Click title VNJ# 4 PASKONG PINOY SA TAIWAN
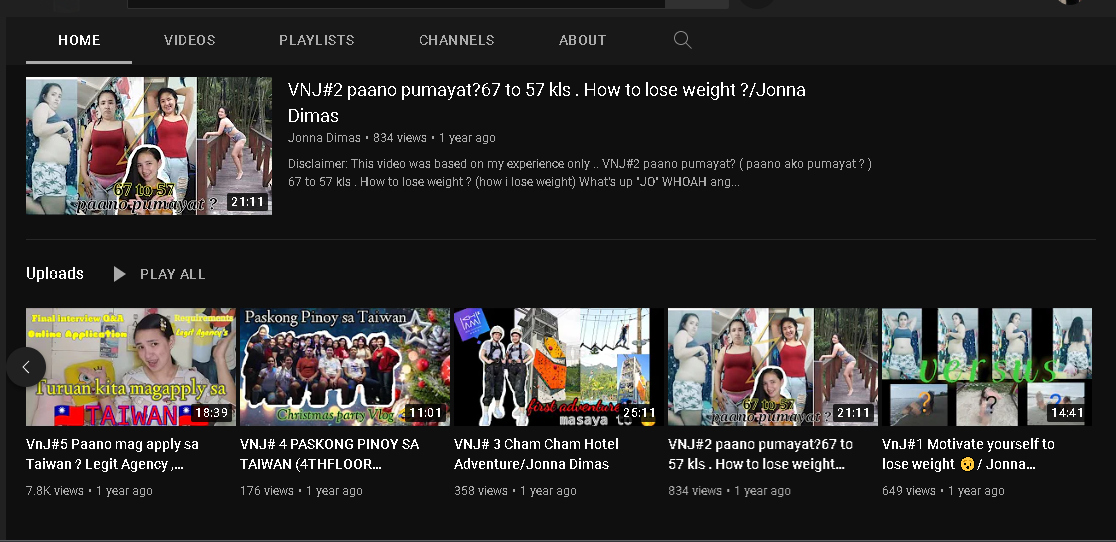The image size is (1116, 542). pyautogui.click(x=330, y=454)
